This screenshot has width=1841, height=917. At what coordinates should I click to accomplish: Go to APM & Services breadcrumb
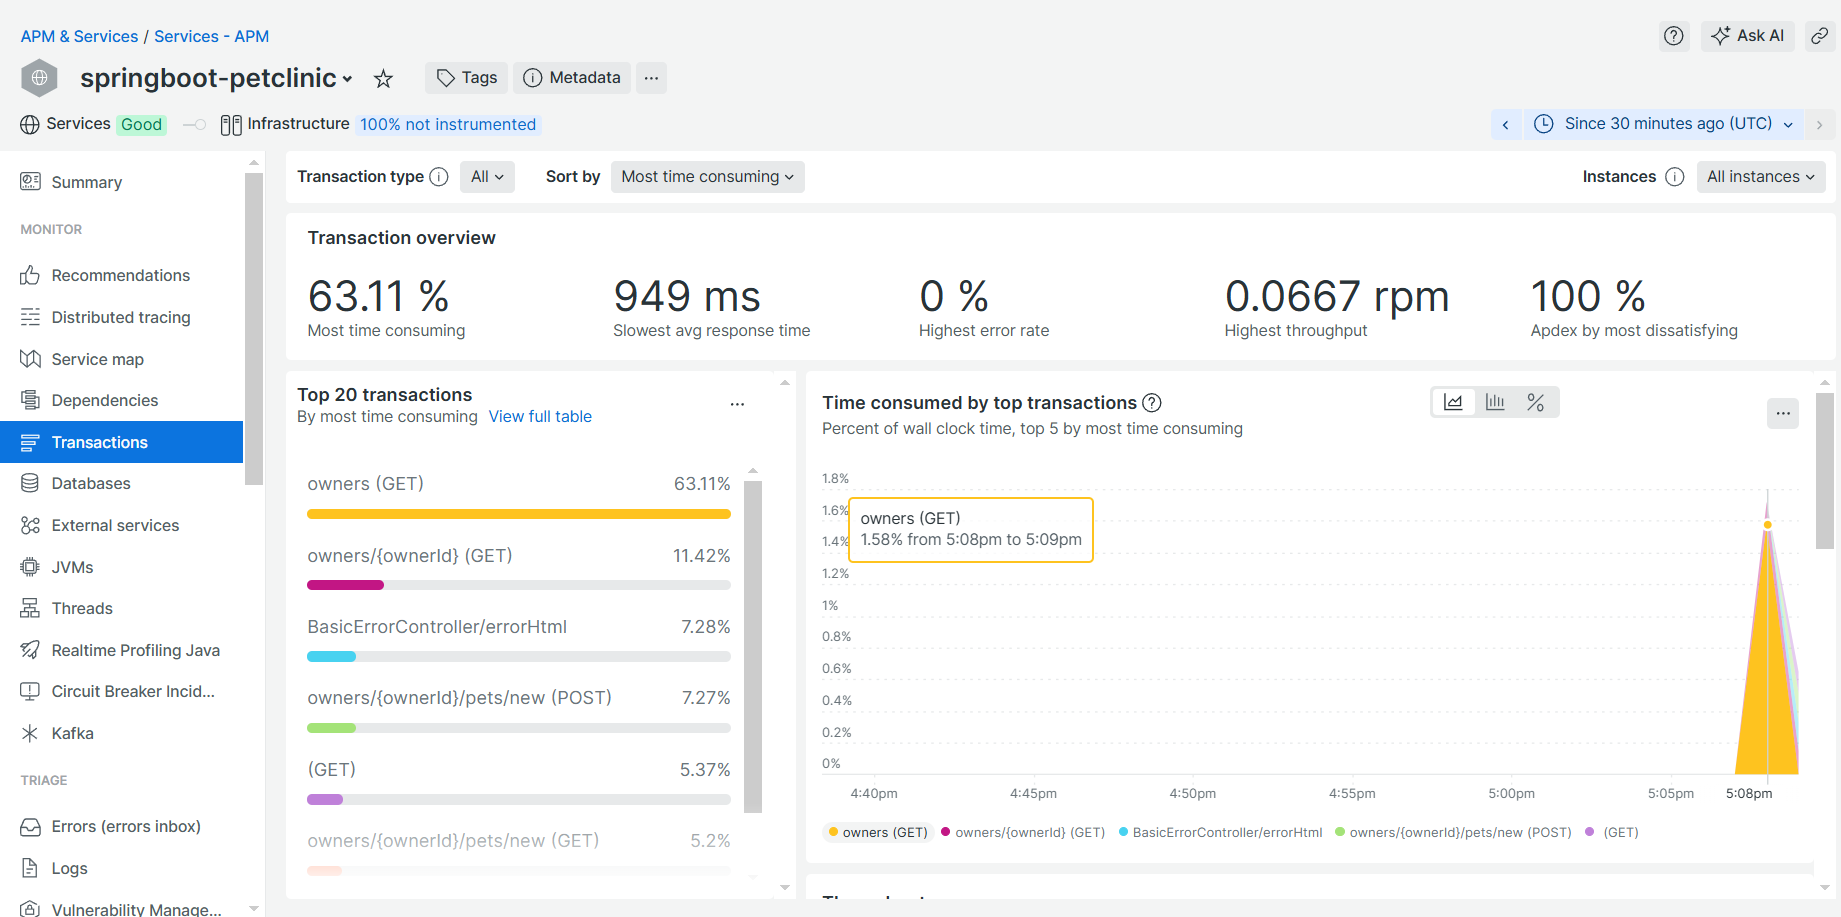pos(79,36)
